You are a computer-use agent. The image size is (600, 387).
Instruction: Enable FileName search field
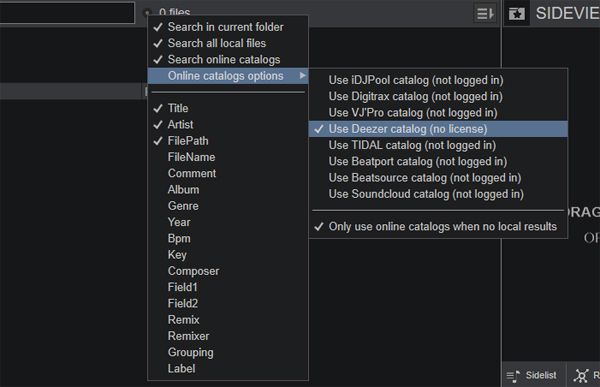click(x=228, y=157)
